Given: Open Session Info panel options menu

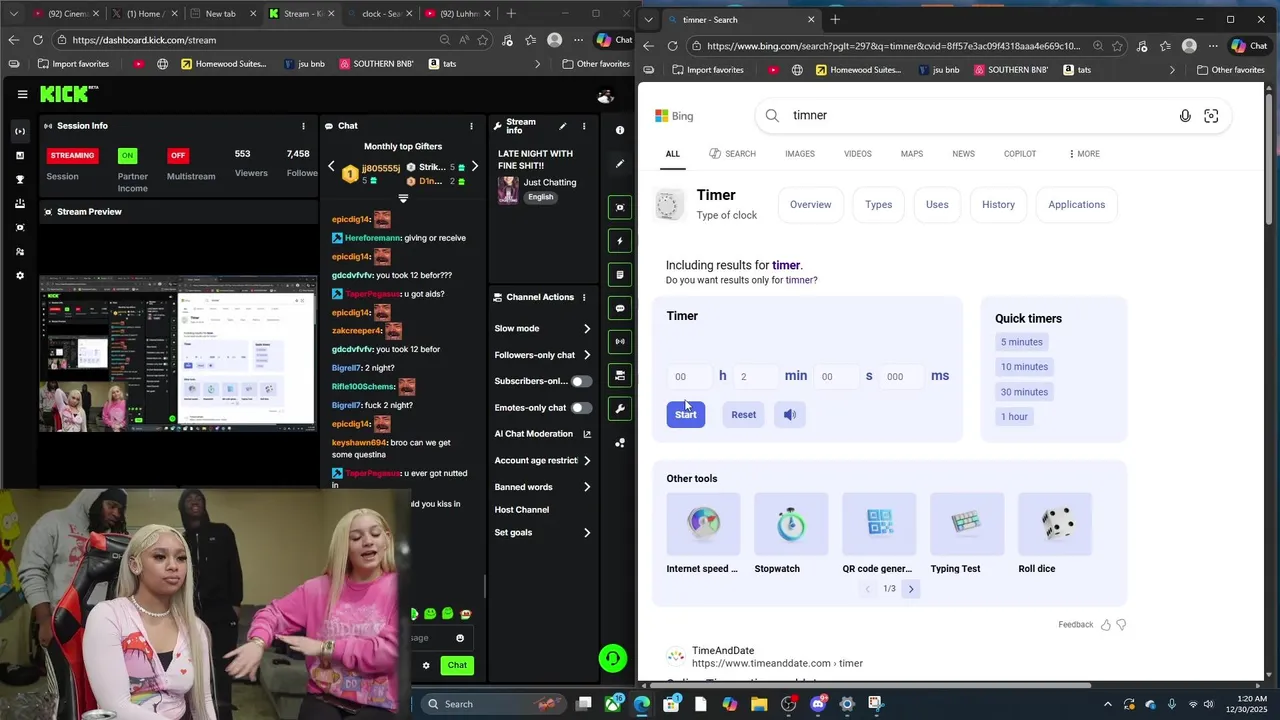Looking at the screenshot, I should 304,126.
